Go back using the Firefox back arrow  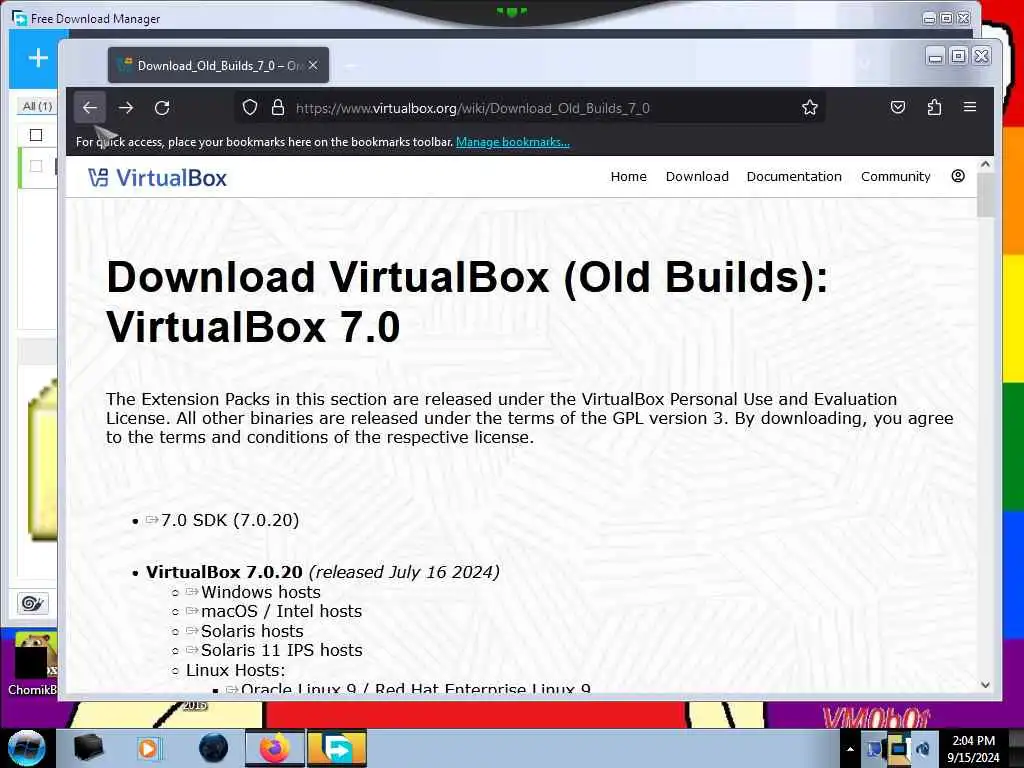(x=90, y=108)
